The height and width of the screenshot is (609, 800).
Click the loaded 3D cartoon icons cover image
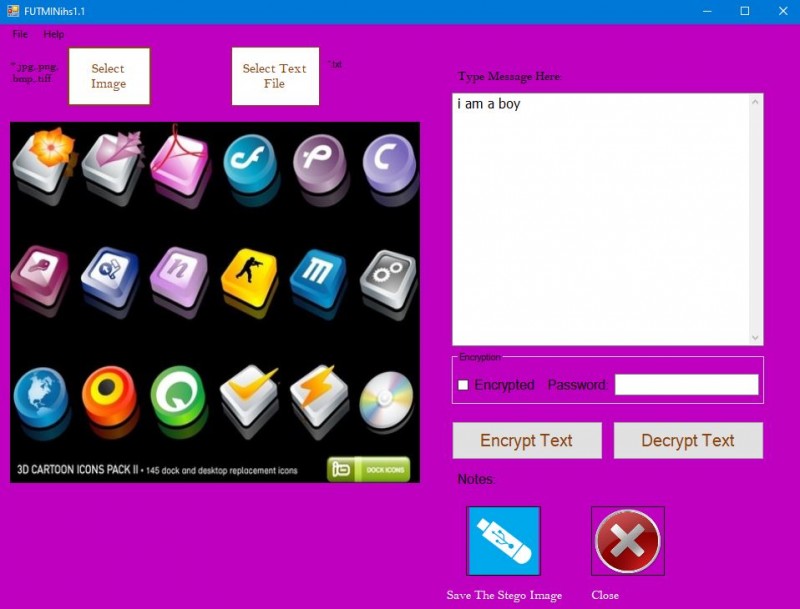point(215,302)
